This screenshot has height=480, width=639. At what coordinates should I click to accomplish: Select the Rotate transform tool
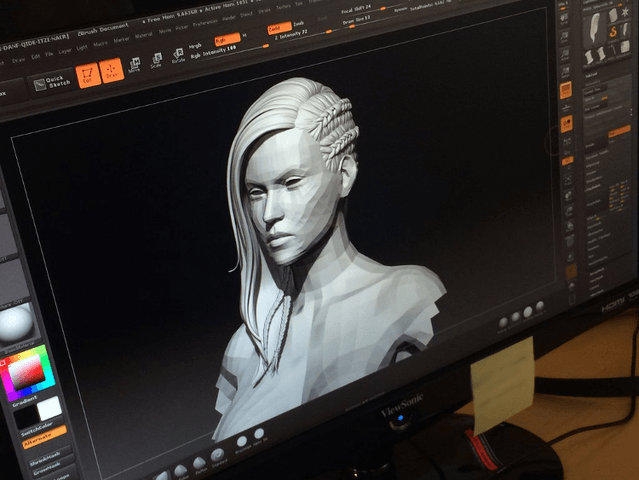[x=178, y=56]
